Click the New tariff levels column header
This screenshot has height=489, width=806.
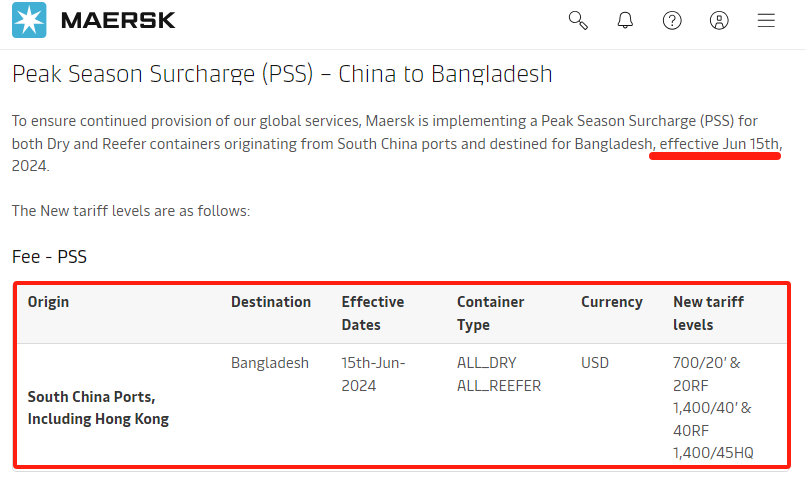tap(708, 313)
